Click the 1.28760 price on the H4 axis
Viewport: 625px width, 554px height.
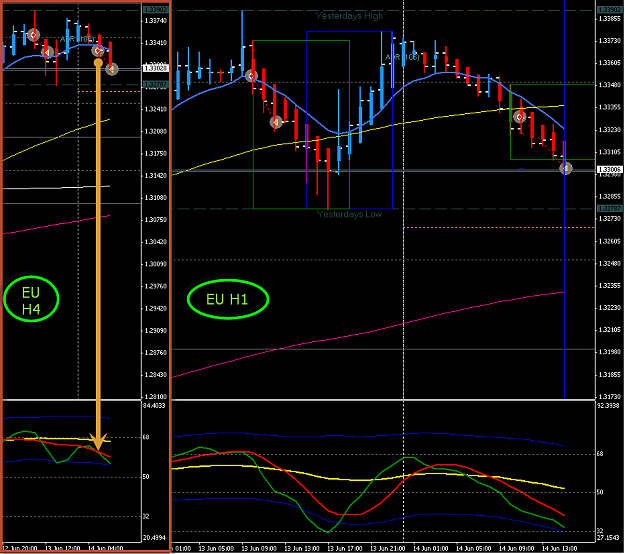click(x=156, y=353)
